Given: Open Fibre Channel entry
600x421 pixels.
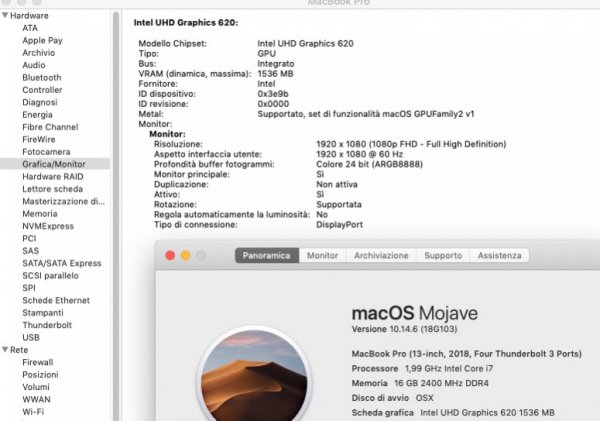Looking at the screenshot, I should click(50, 127).
